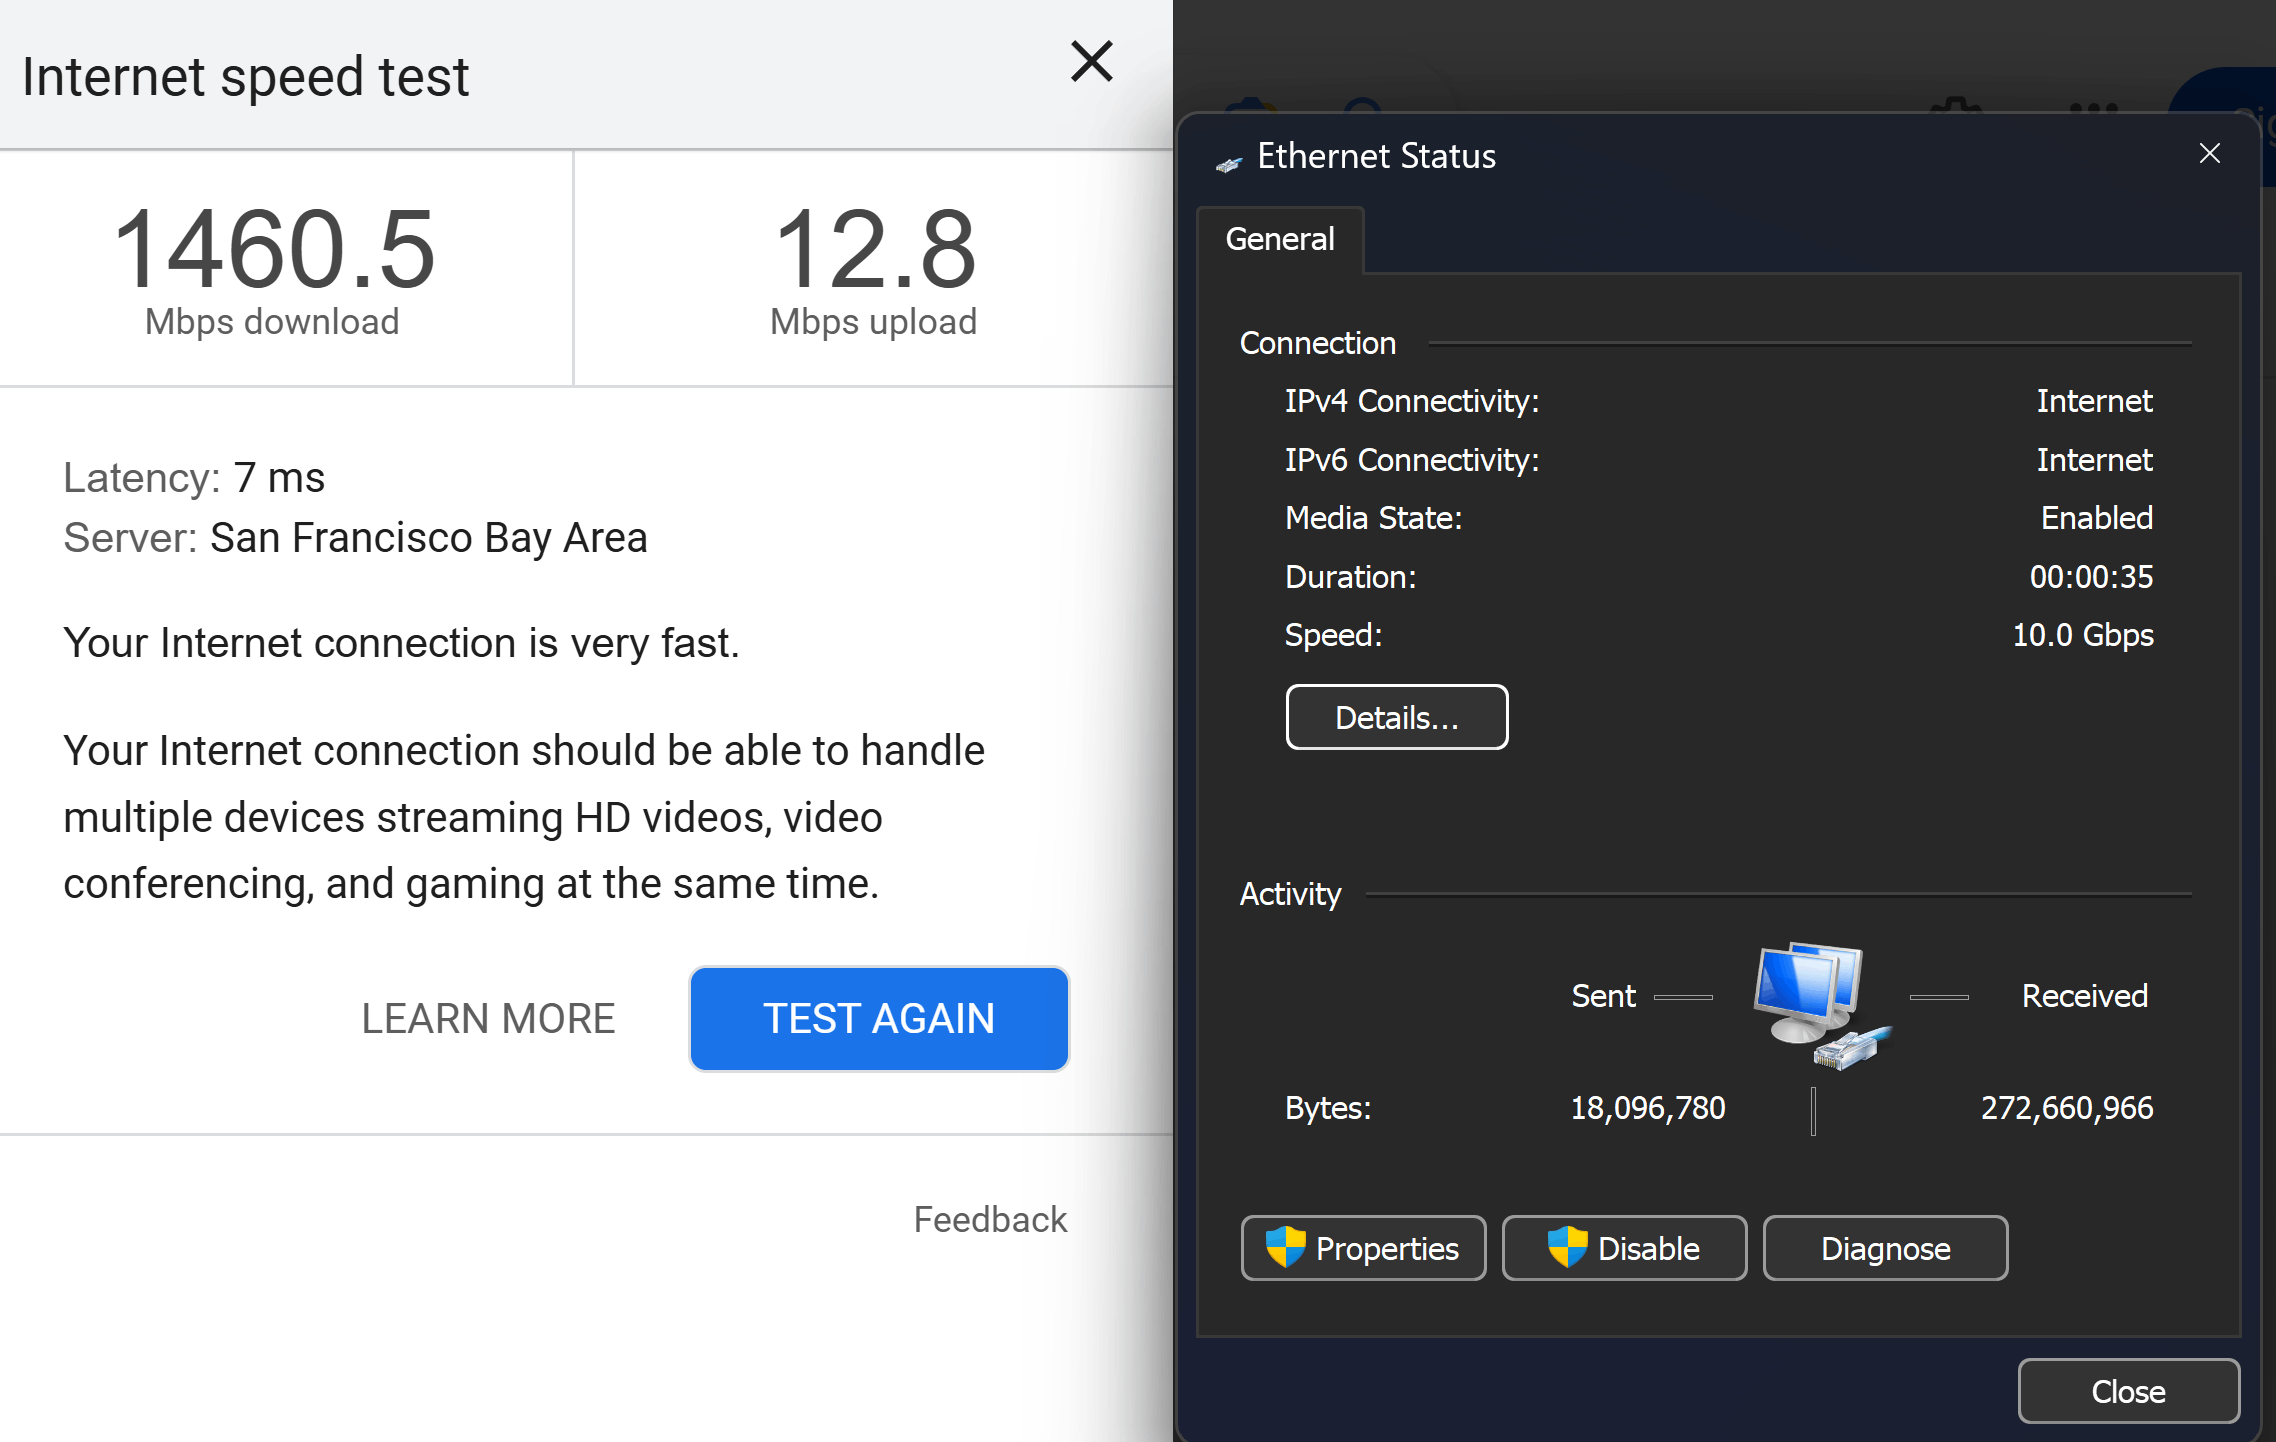The height and width of the screenshot is (1442, 2276).
Task: Click the 10.0 Gbps speed value
Action: pyautogui.click(x=2082, y=635)
